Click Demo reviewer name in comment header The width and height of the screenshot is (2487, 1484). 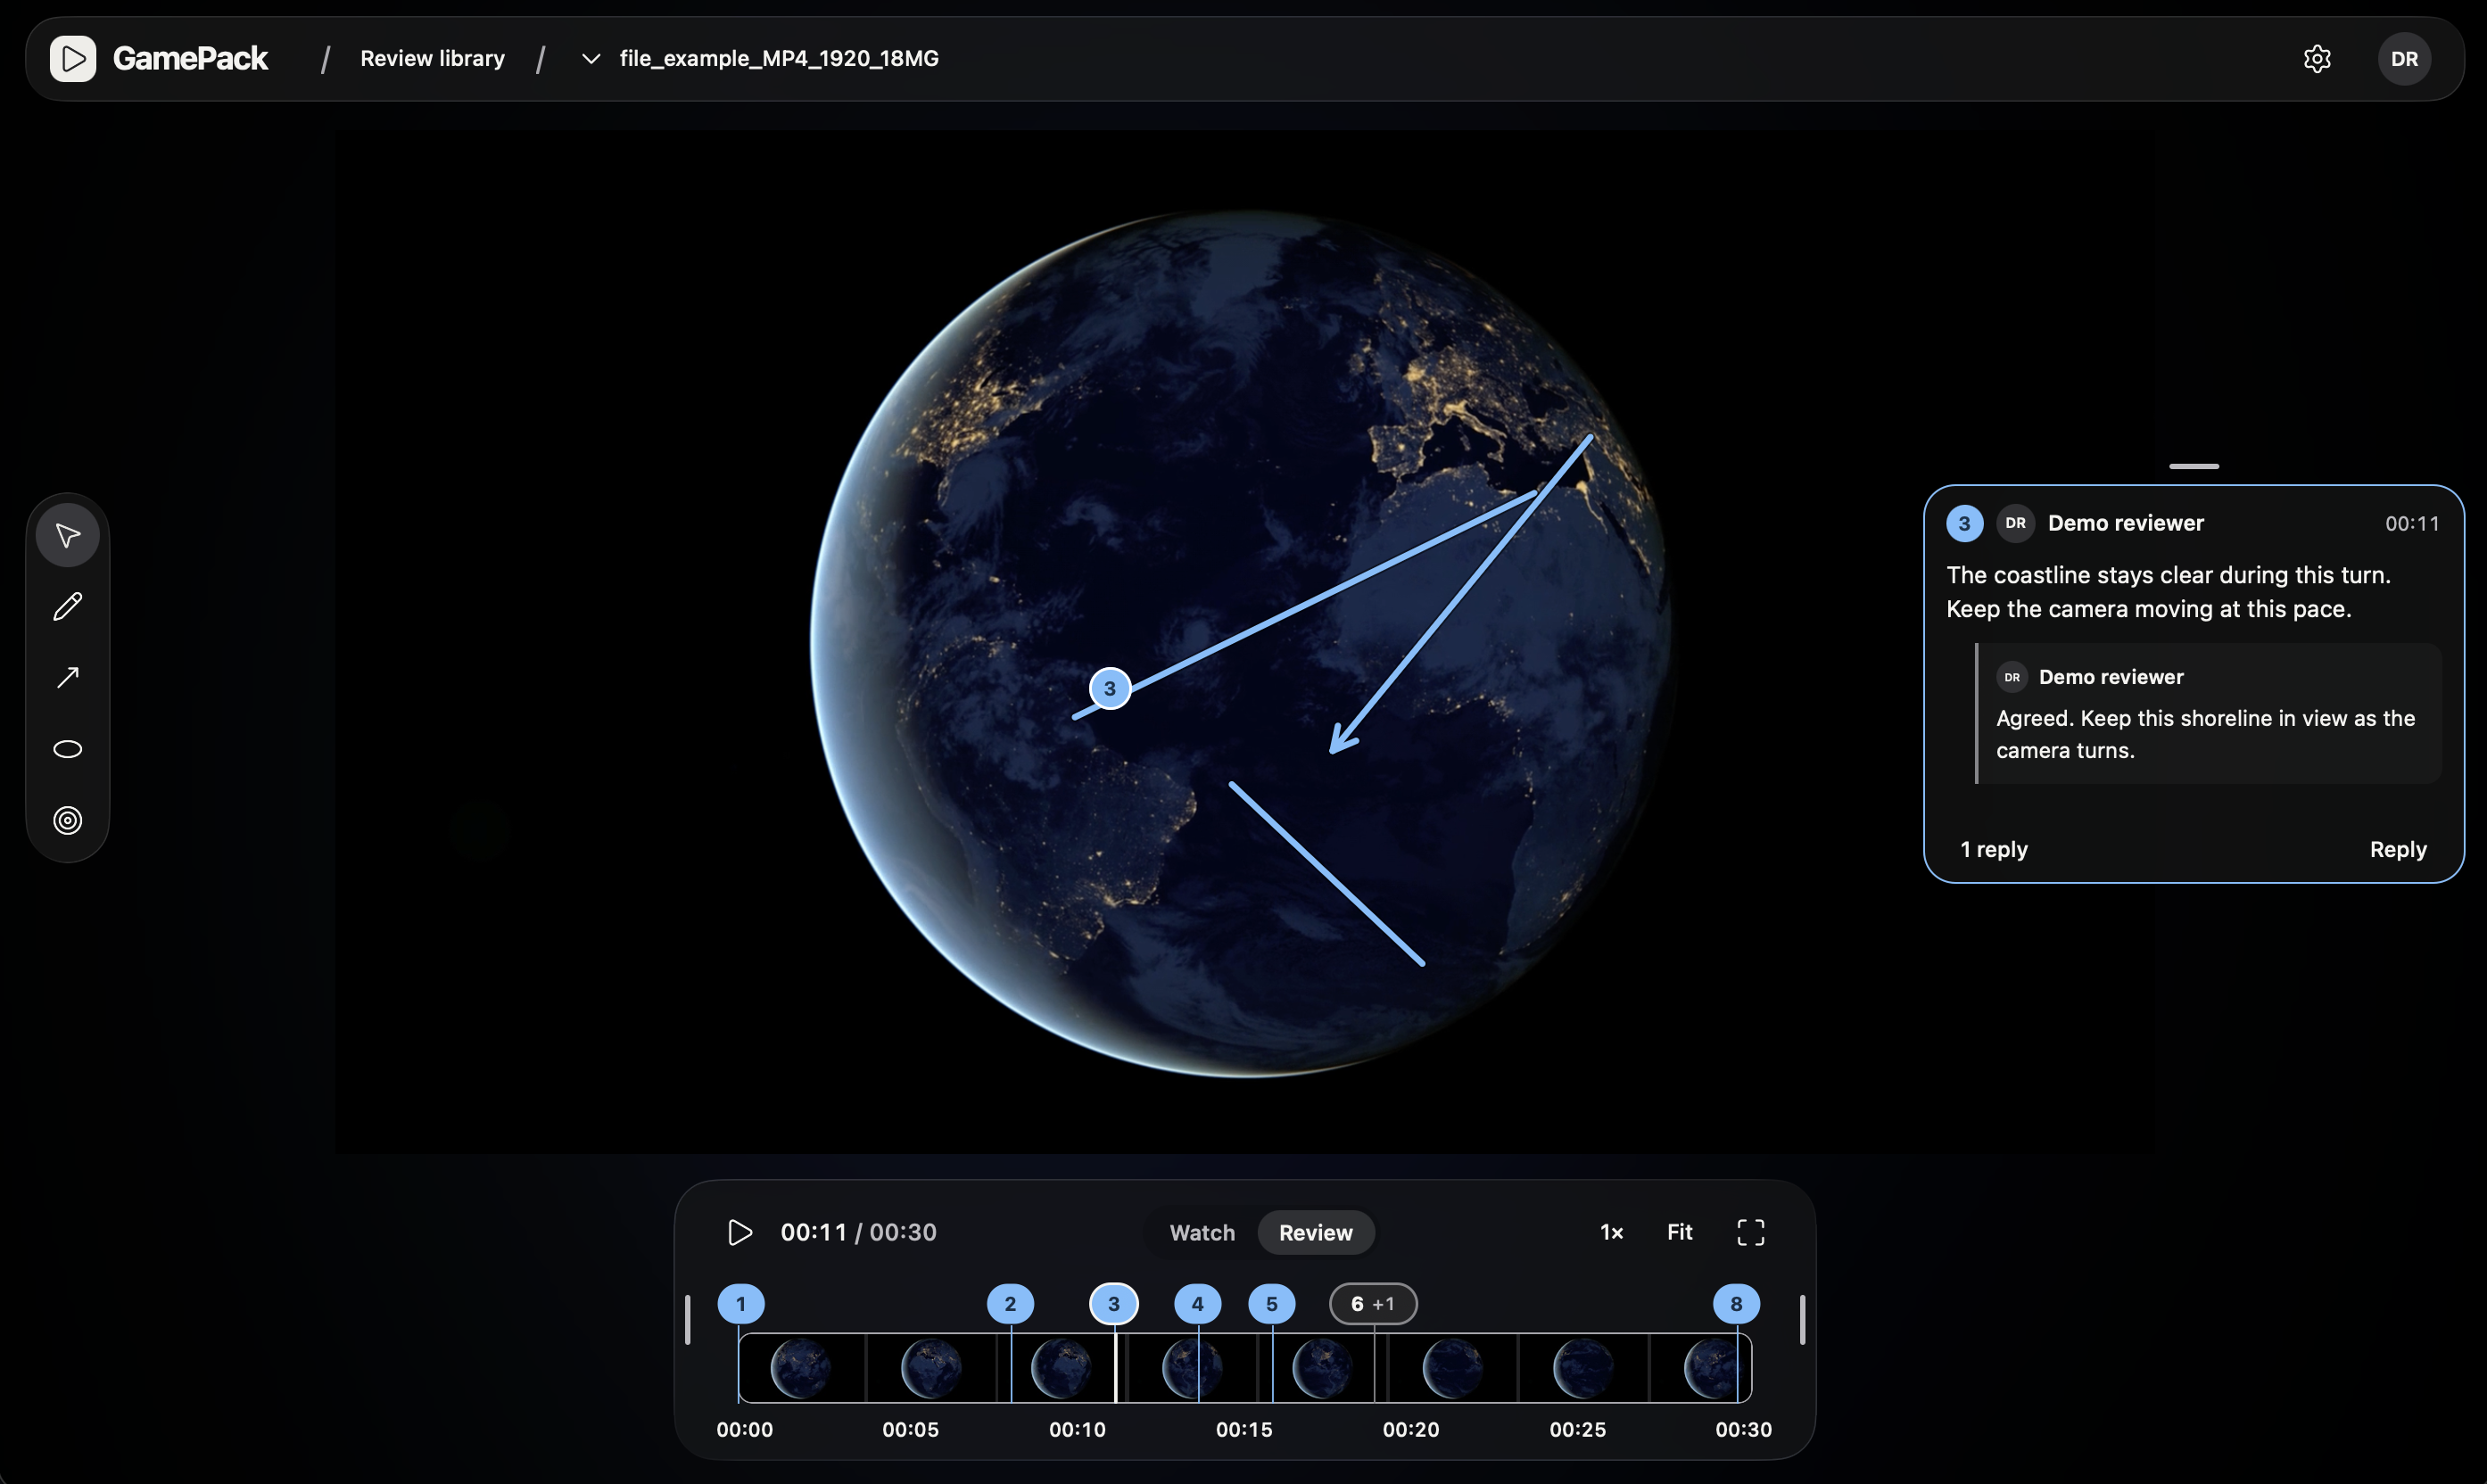click(x=2125, y=523)
